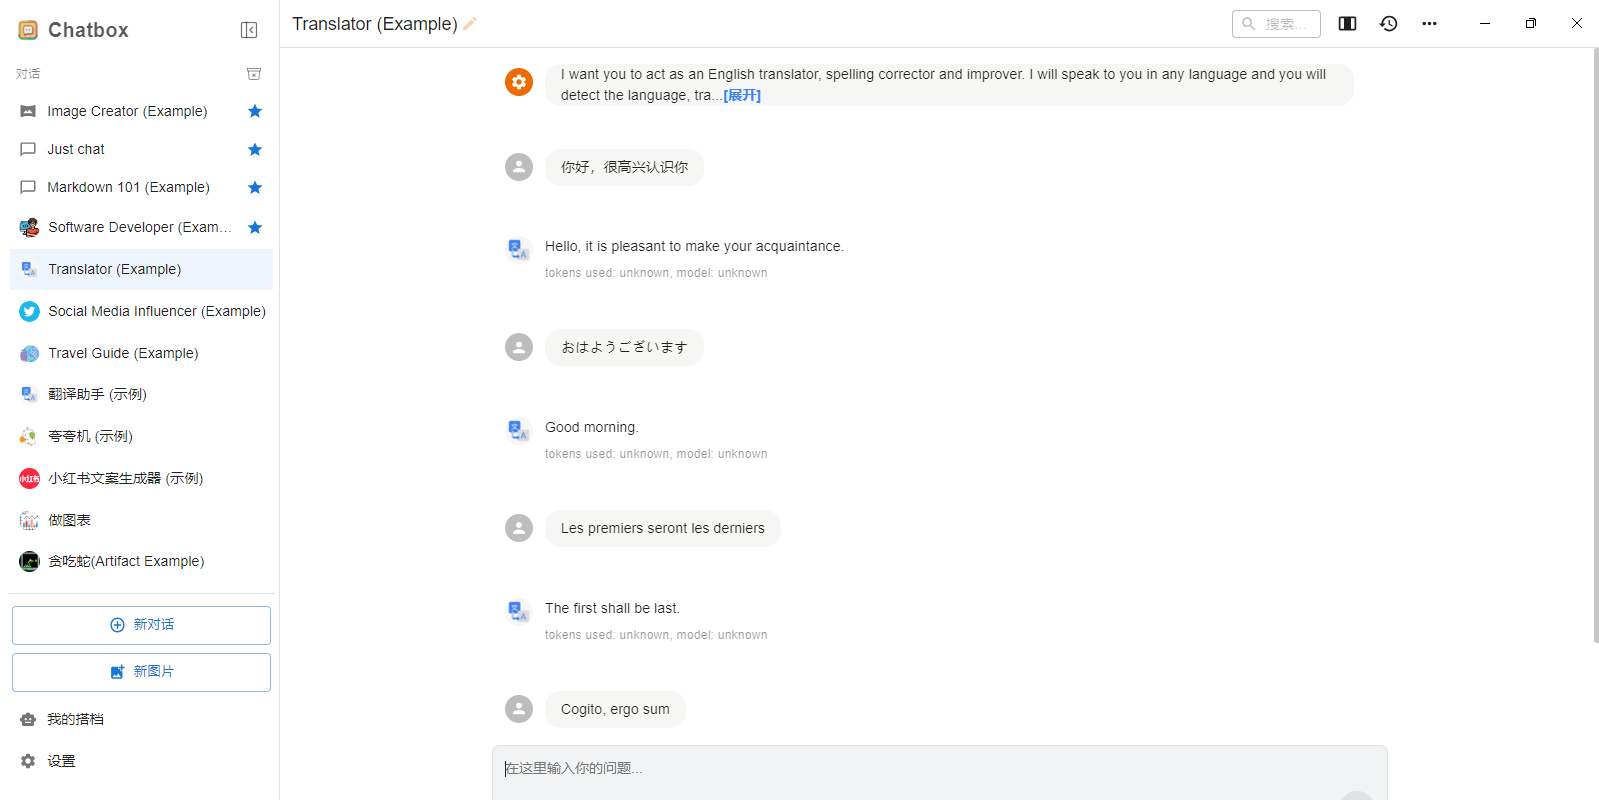Start a new conversation with 新对话
The height and width of the screenshot is (800, 1599).
point(141,624)
